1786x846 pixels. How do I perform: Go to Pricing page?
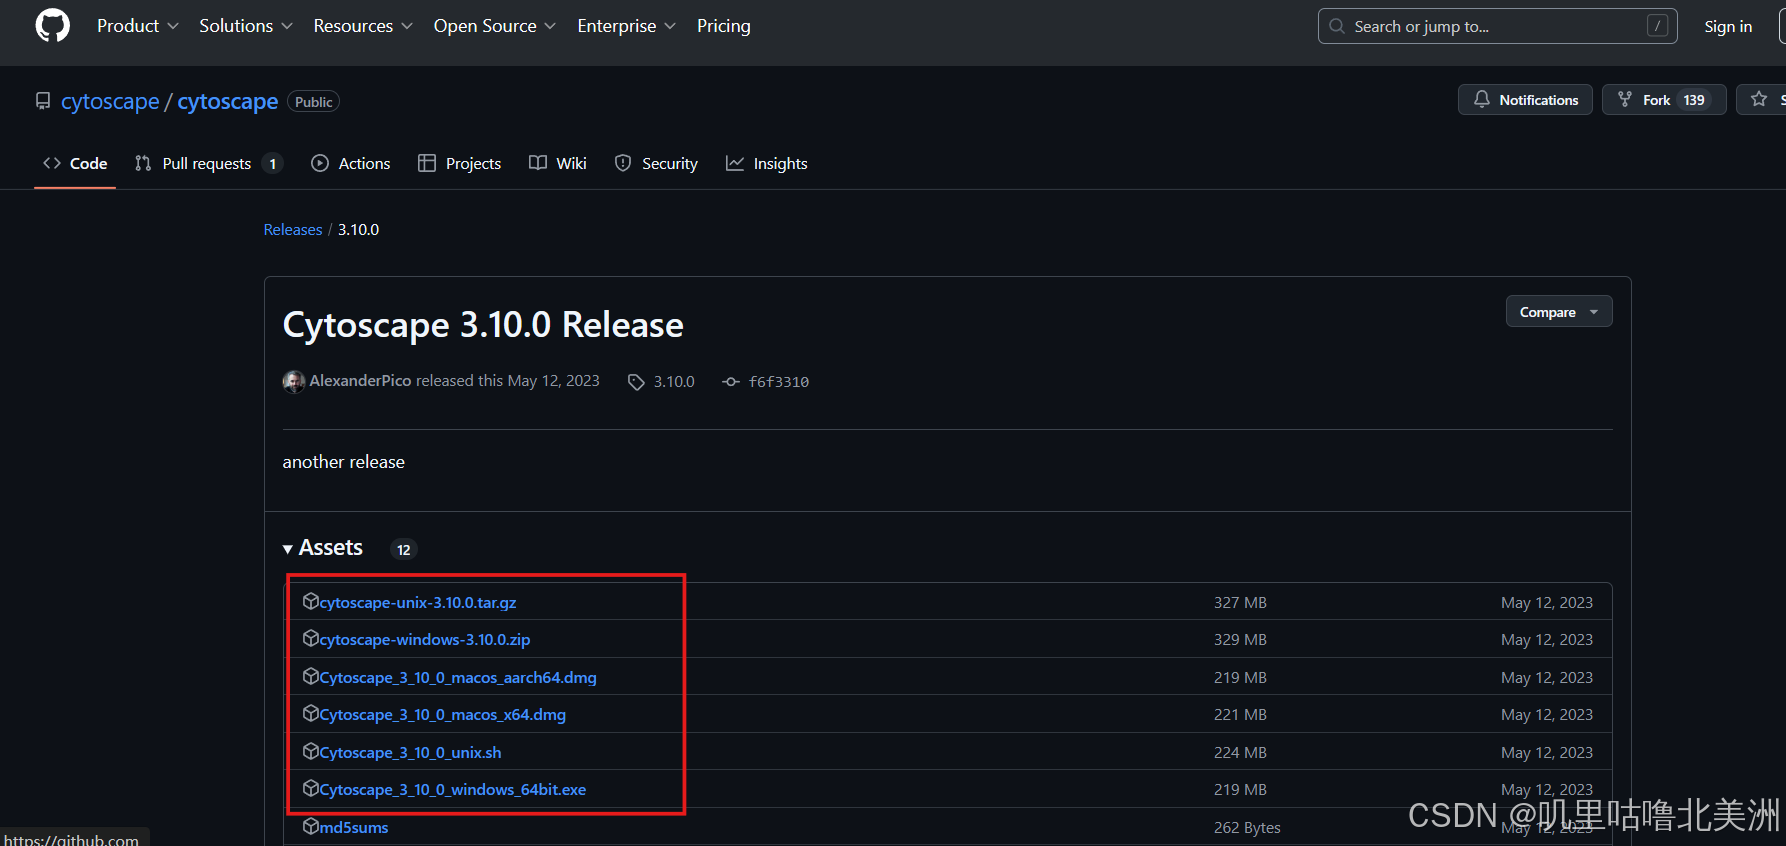723,26
